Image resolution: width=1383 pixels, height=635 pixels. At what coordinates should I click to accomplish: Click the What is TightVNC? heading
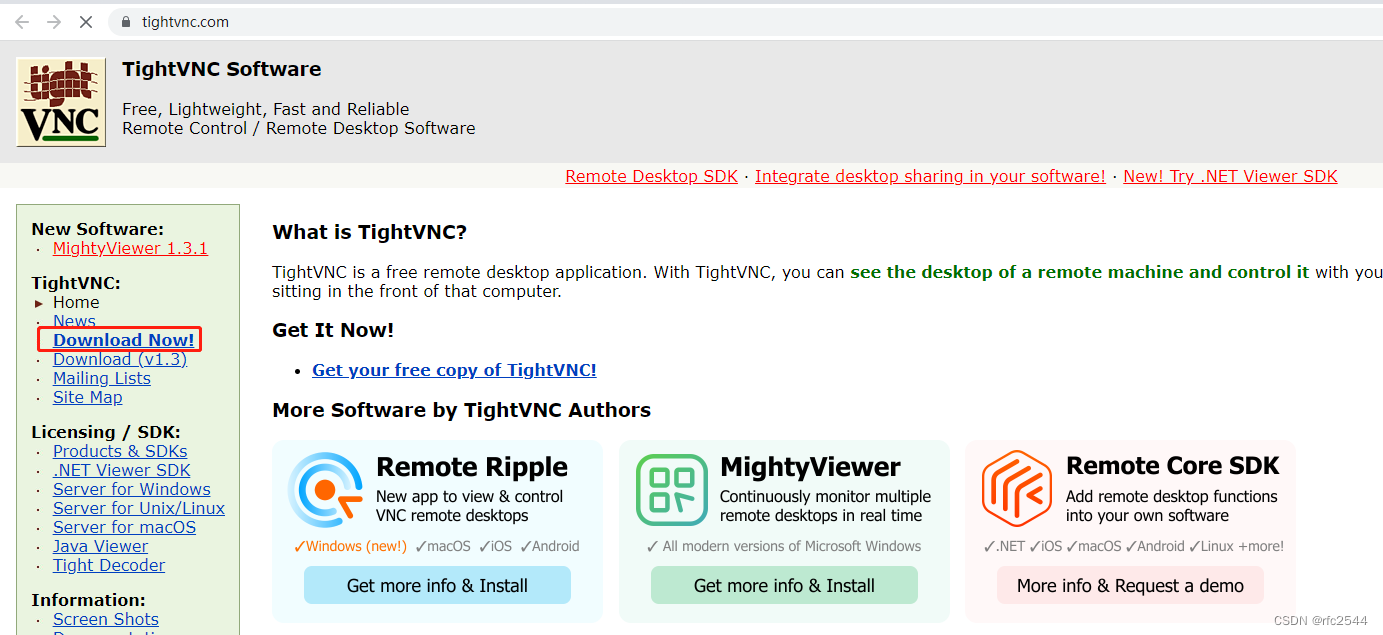tap(370, 232)
